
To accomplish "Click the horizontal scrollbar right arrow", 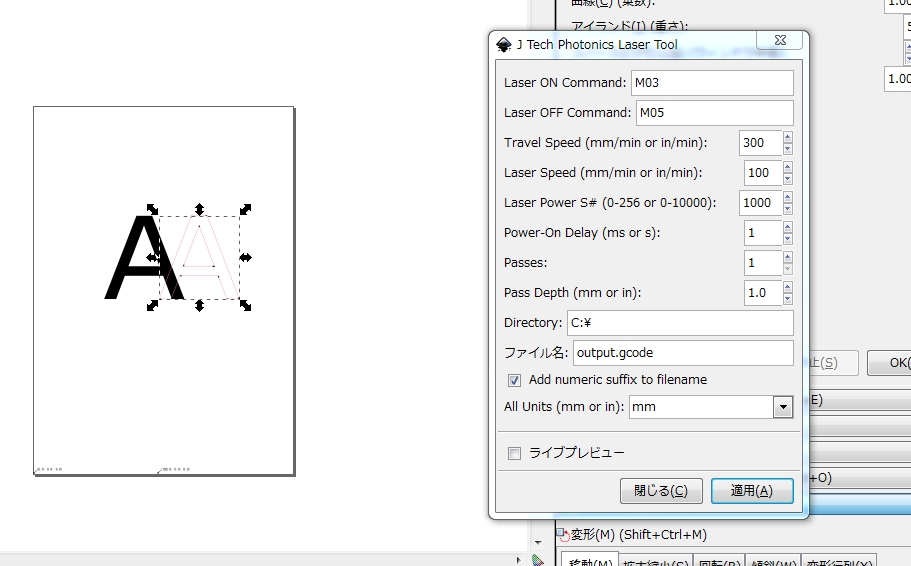I will tap(518, 560).
